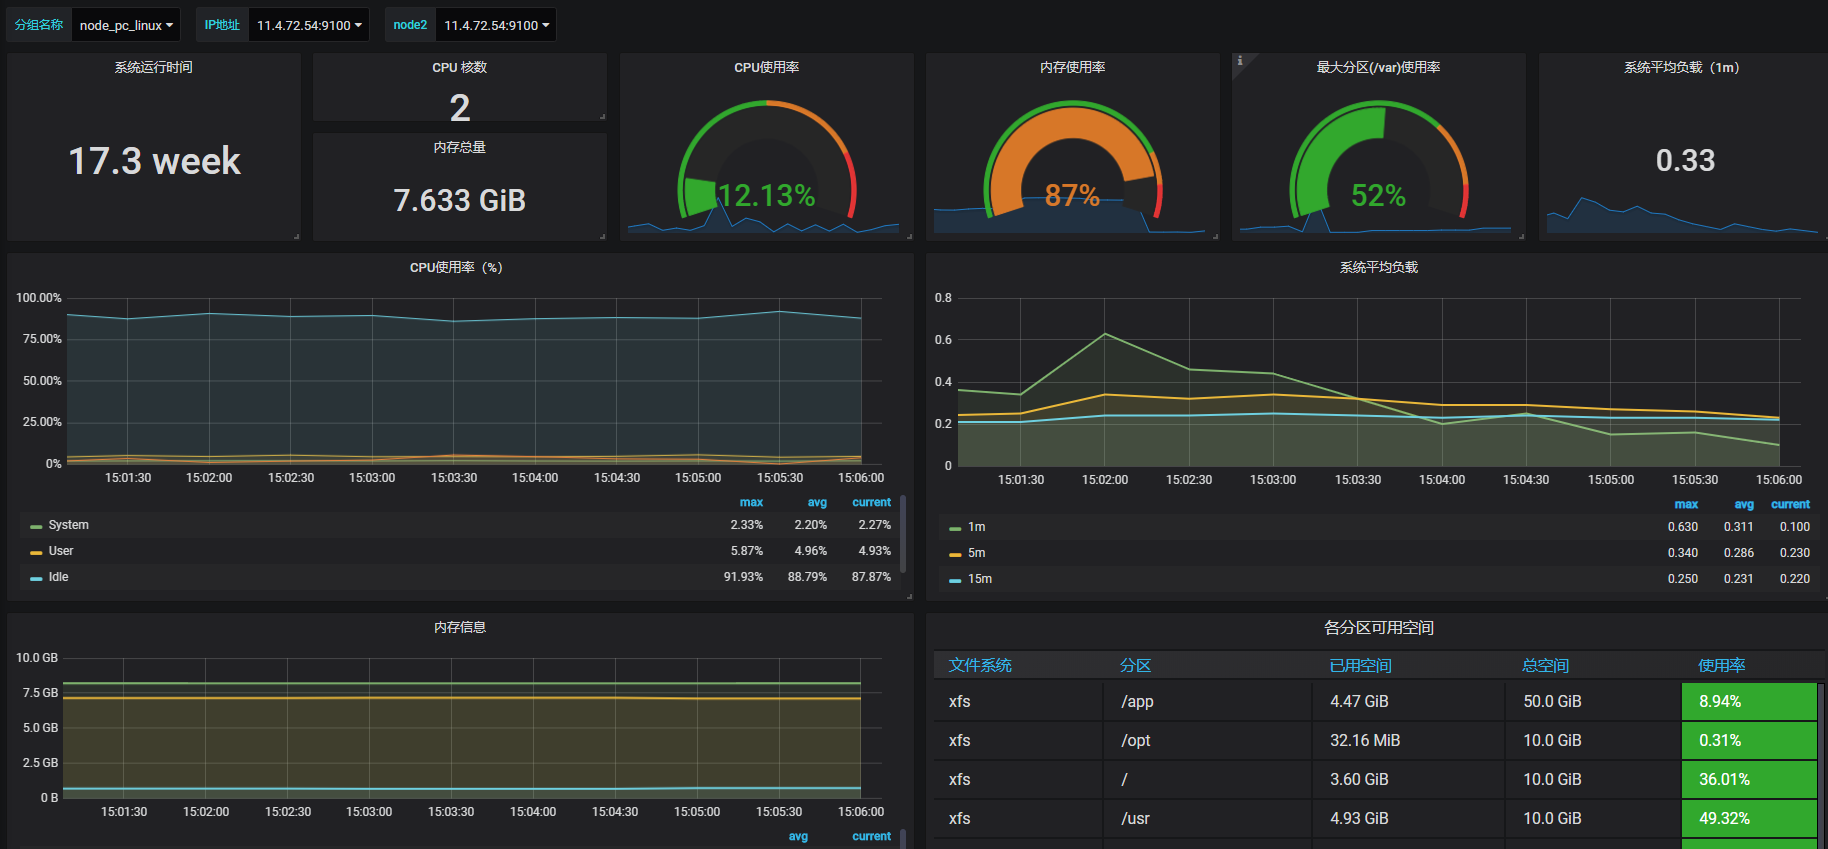This screenshot has height=849, width=1828.
Task: Toggle the System series in CPU legend
Action: click(x=69, y=525)
